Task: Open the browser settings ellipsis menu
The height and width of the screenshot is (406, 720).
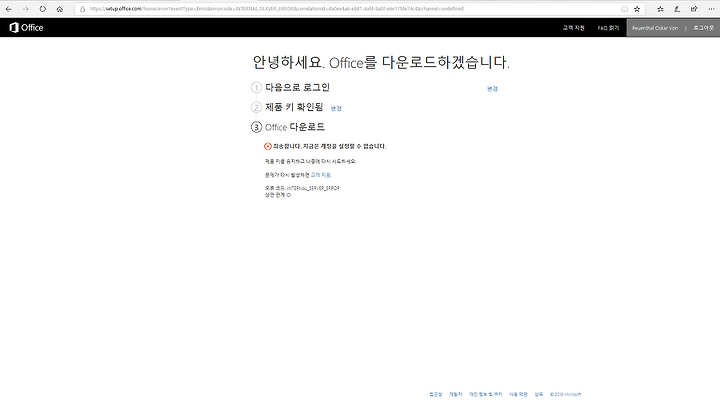Action: [711, 9]
